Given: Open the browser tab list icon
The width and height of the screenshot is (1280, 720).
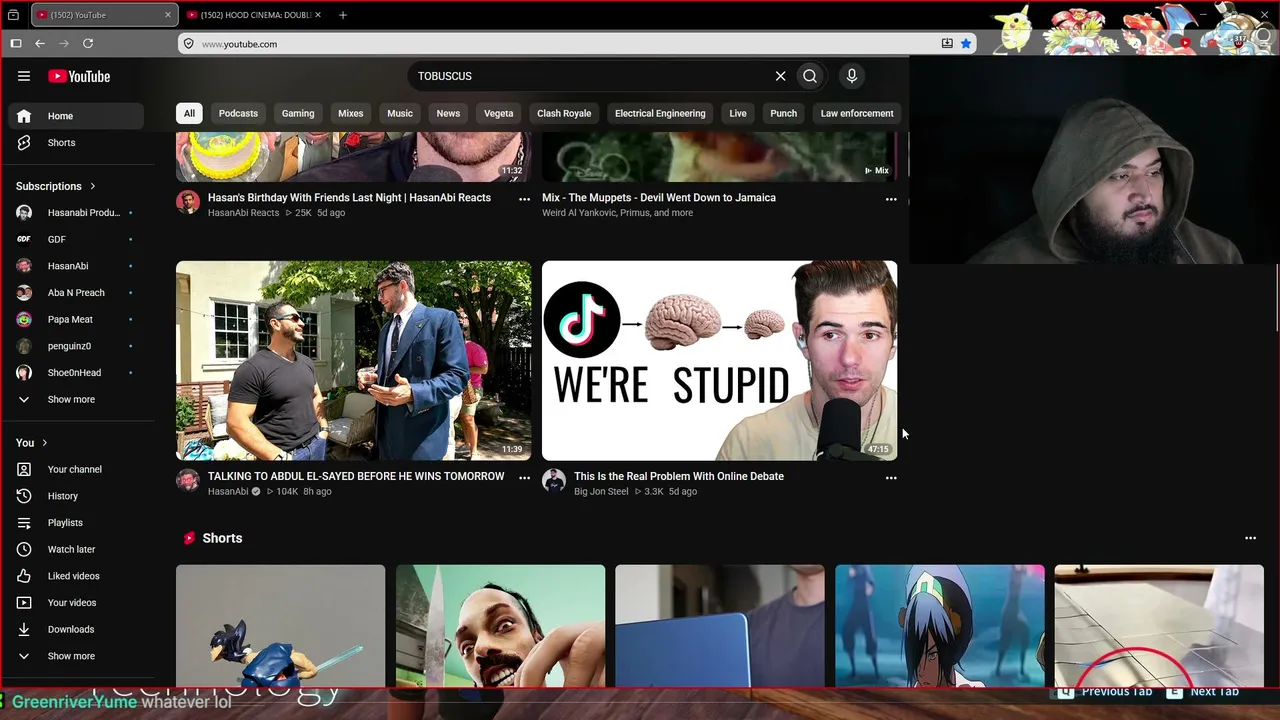Looking at the screenshot, I should 13,15.
